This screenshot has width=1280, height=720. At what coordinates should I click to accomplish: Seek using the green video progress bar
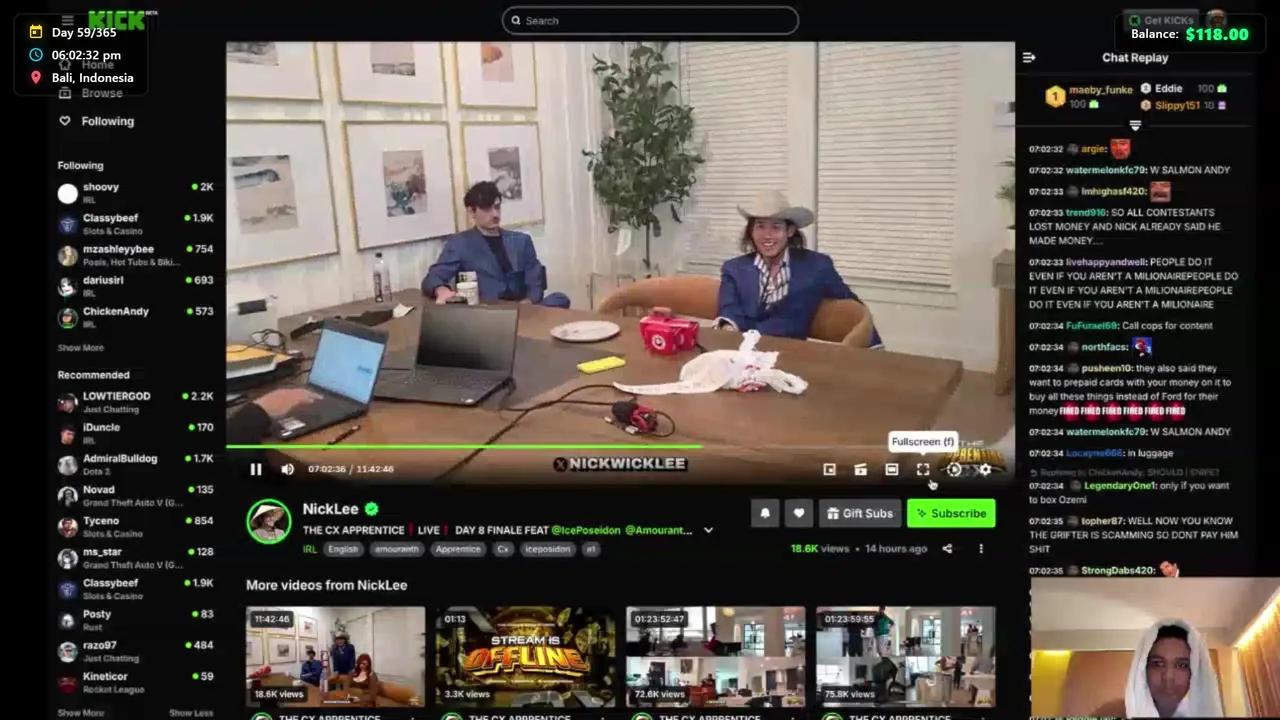coord(620,447)
